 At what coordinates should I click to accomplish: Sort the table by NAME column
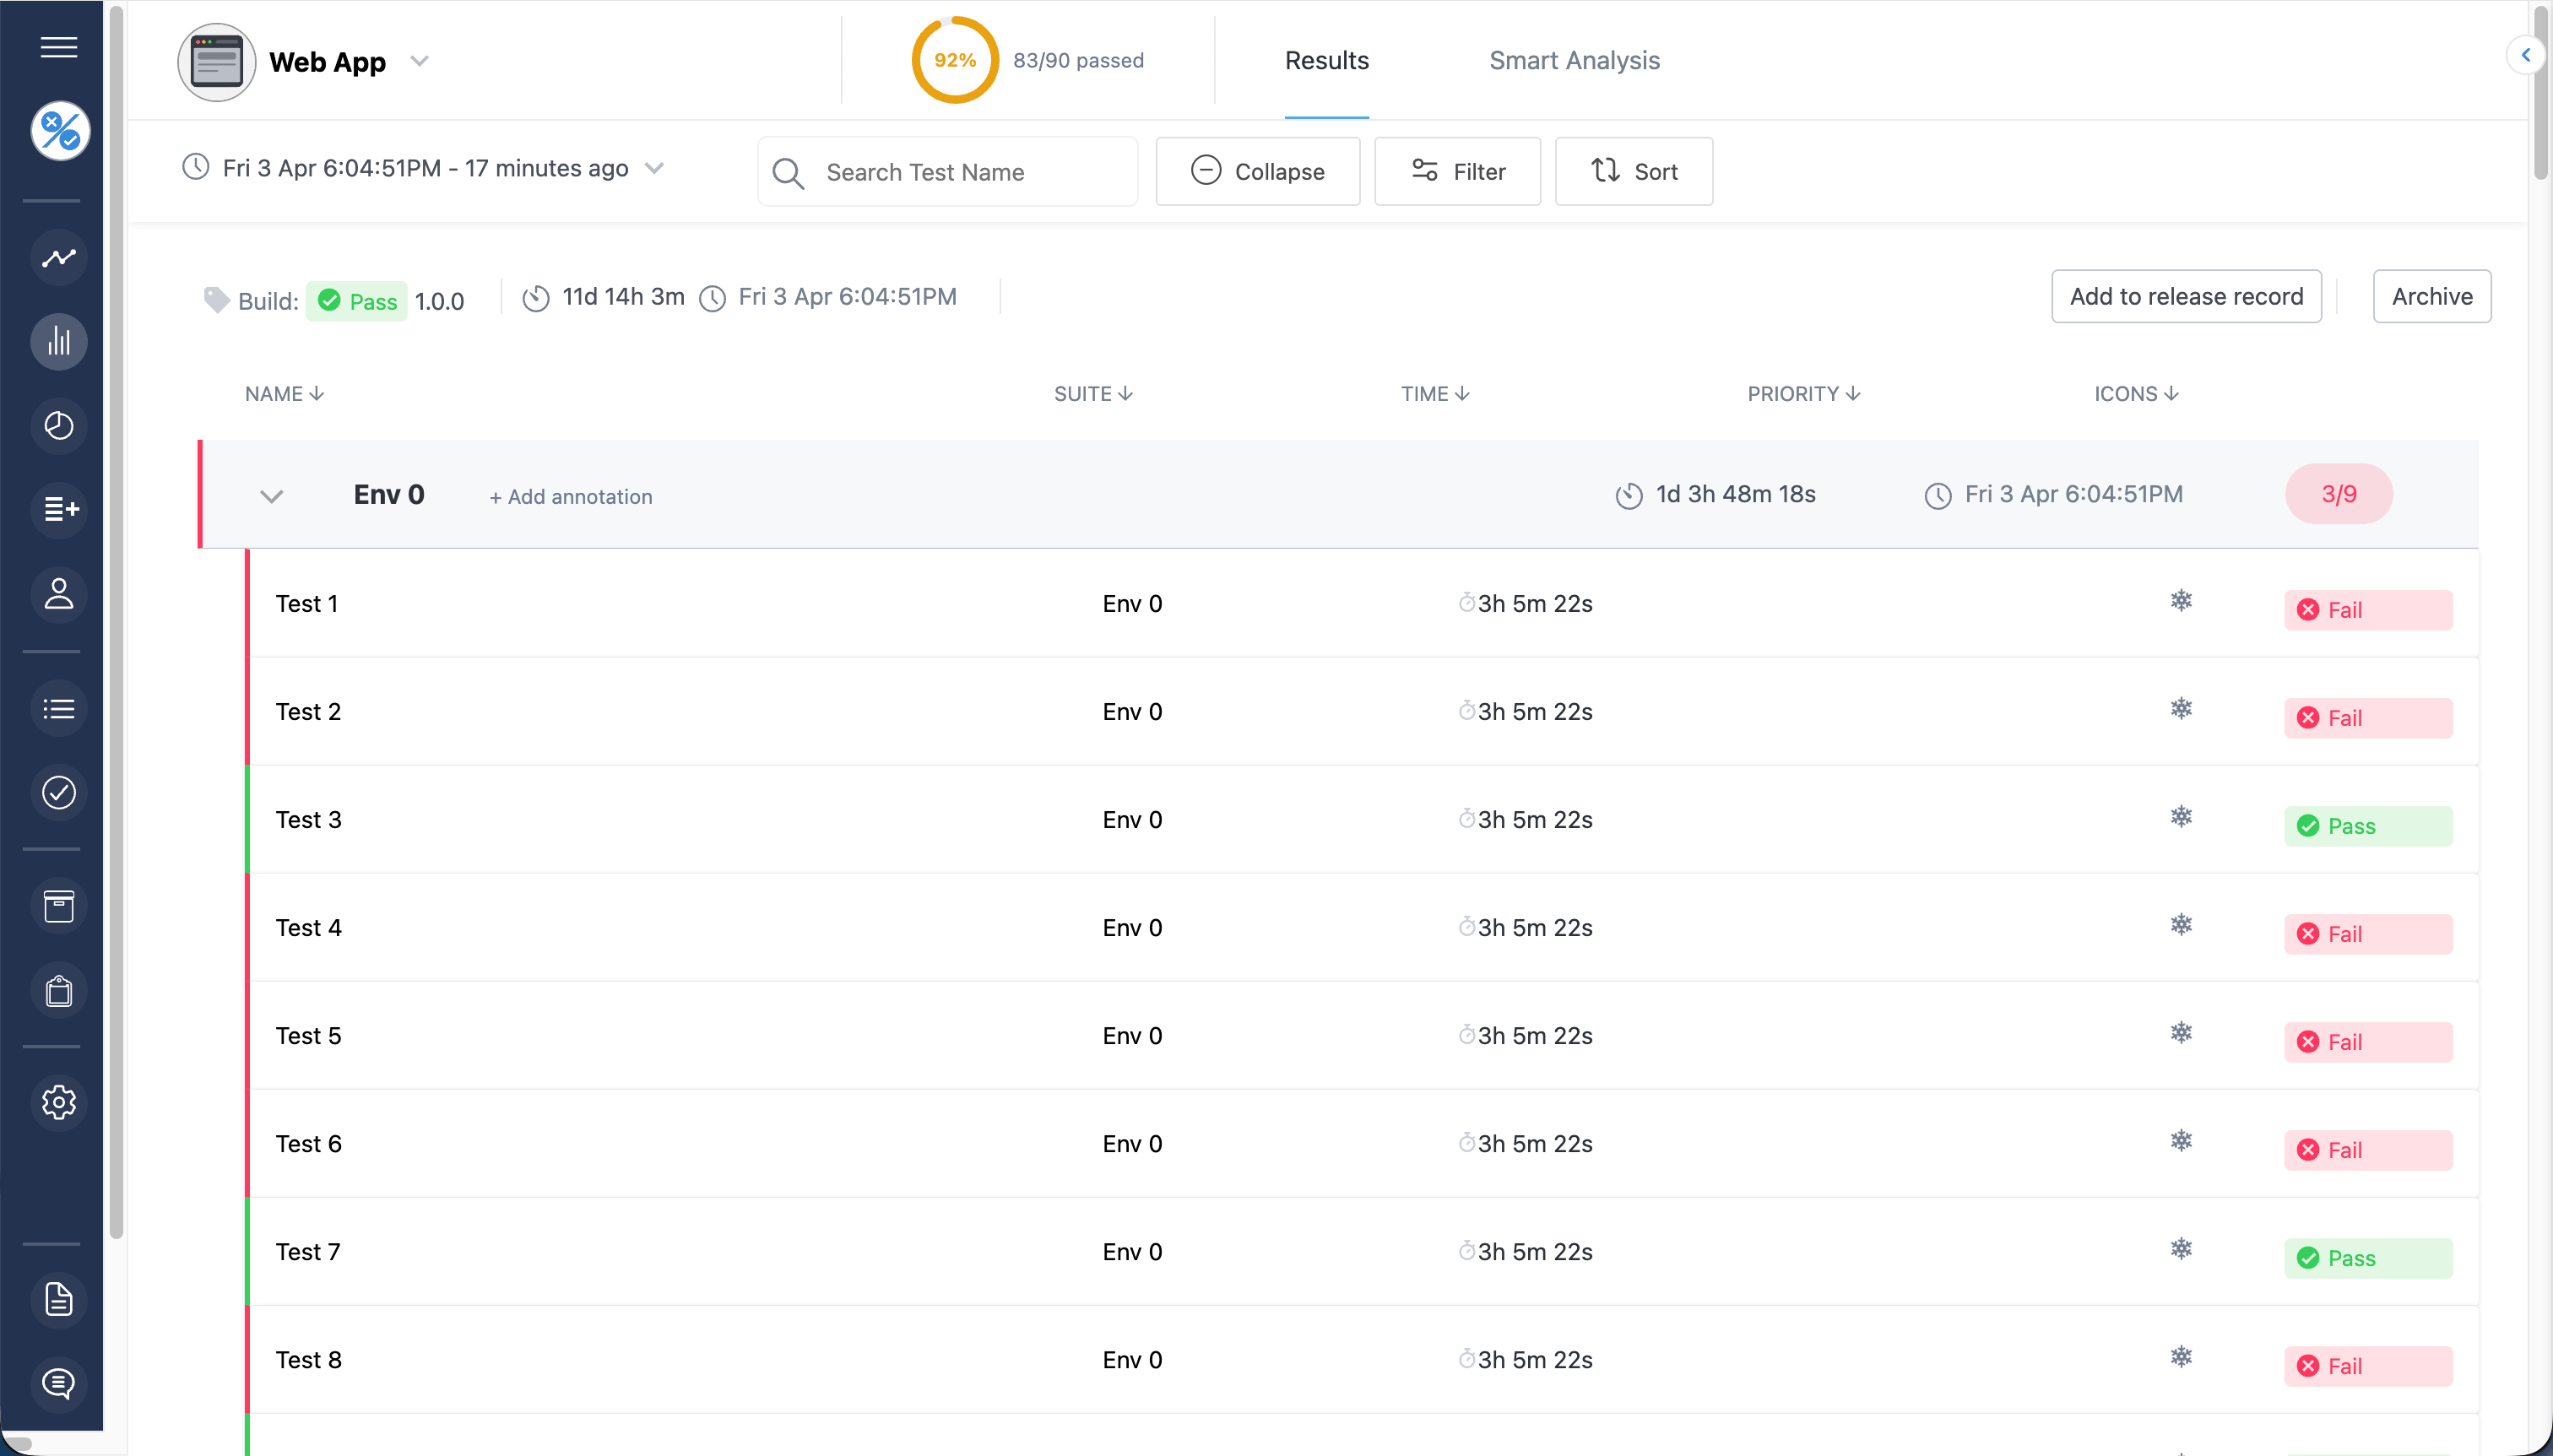point(284,394)
